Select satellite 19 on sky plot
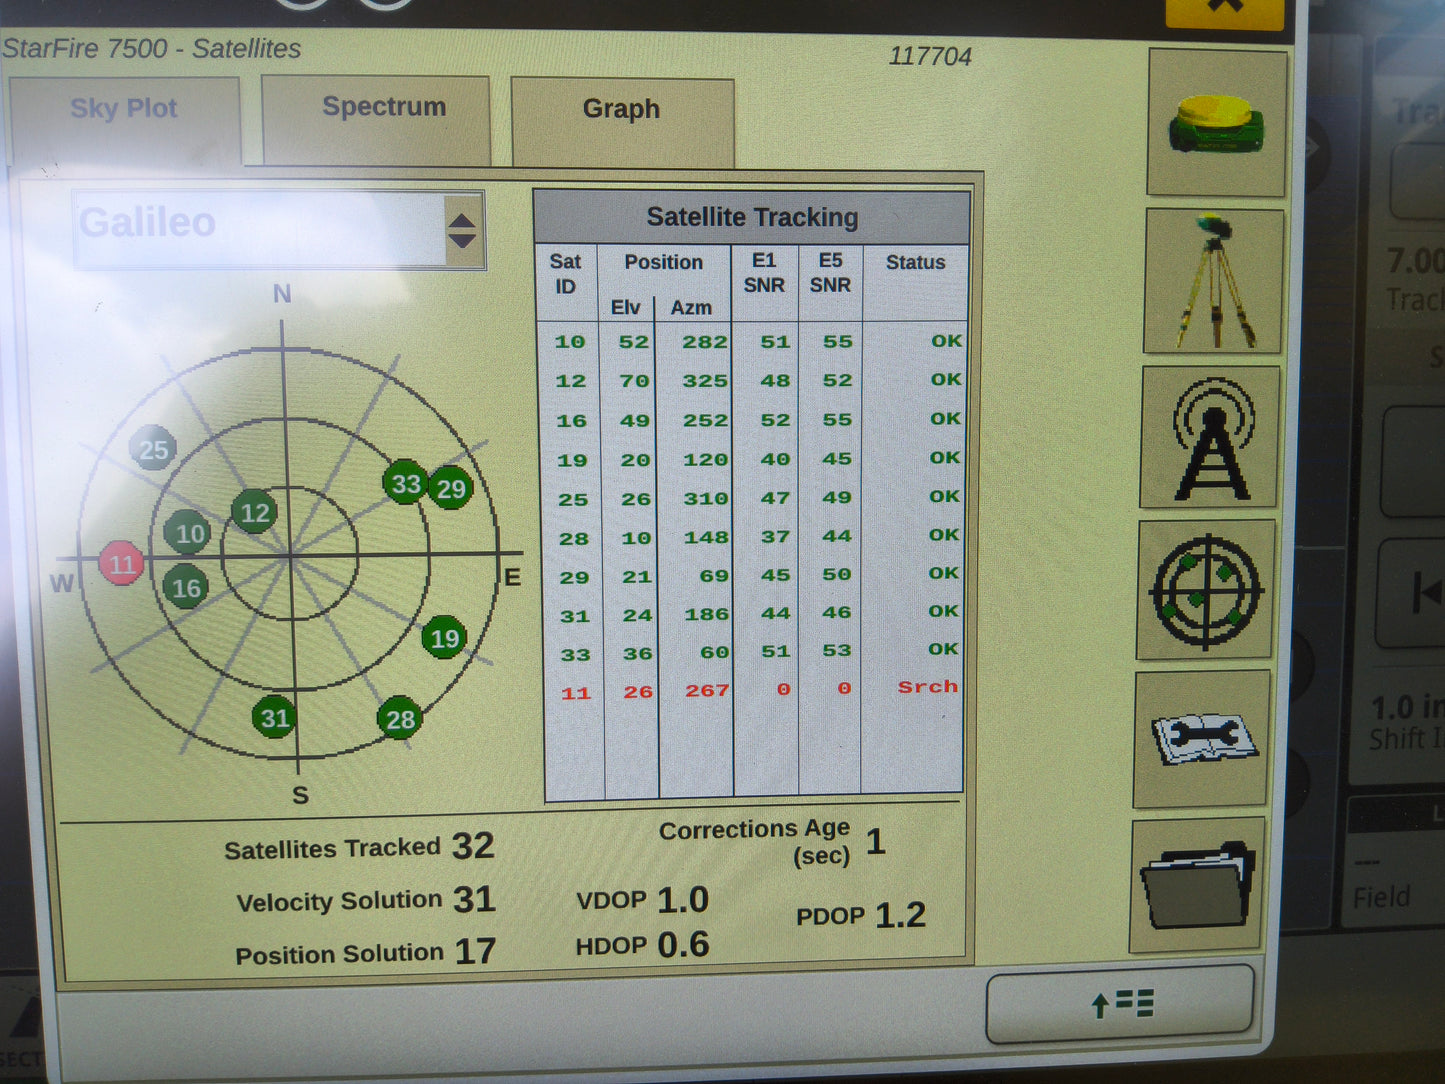Screen dimensions: 1445x1084 pos(444,638)
